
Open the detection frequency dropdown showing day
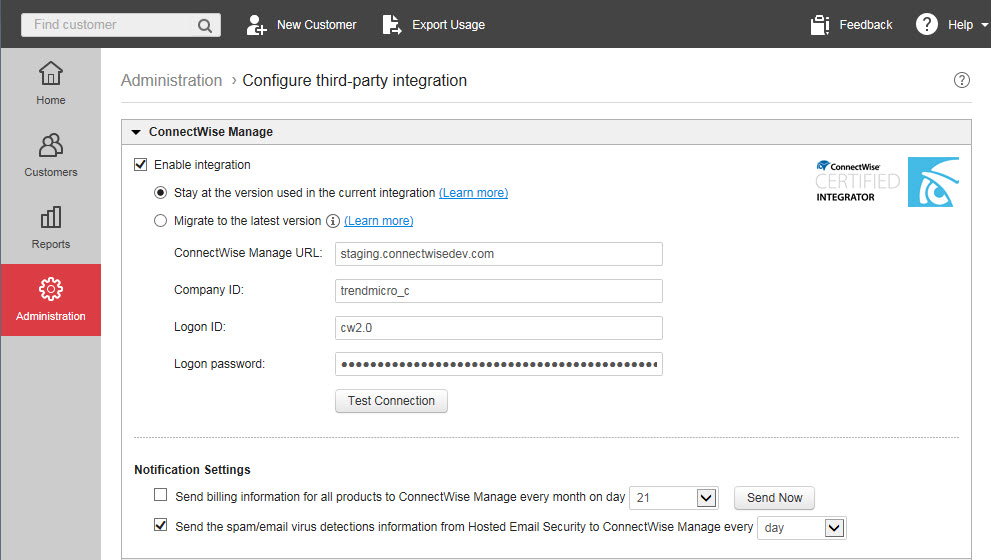835,527
